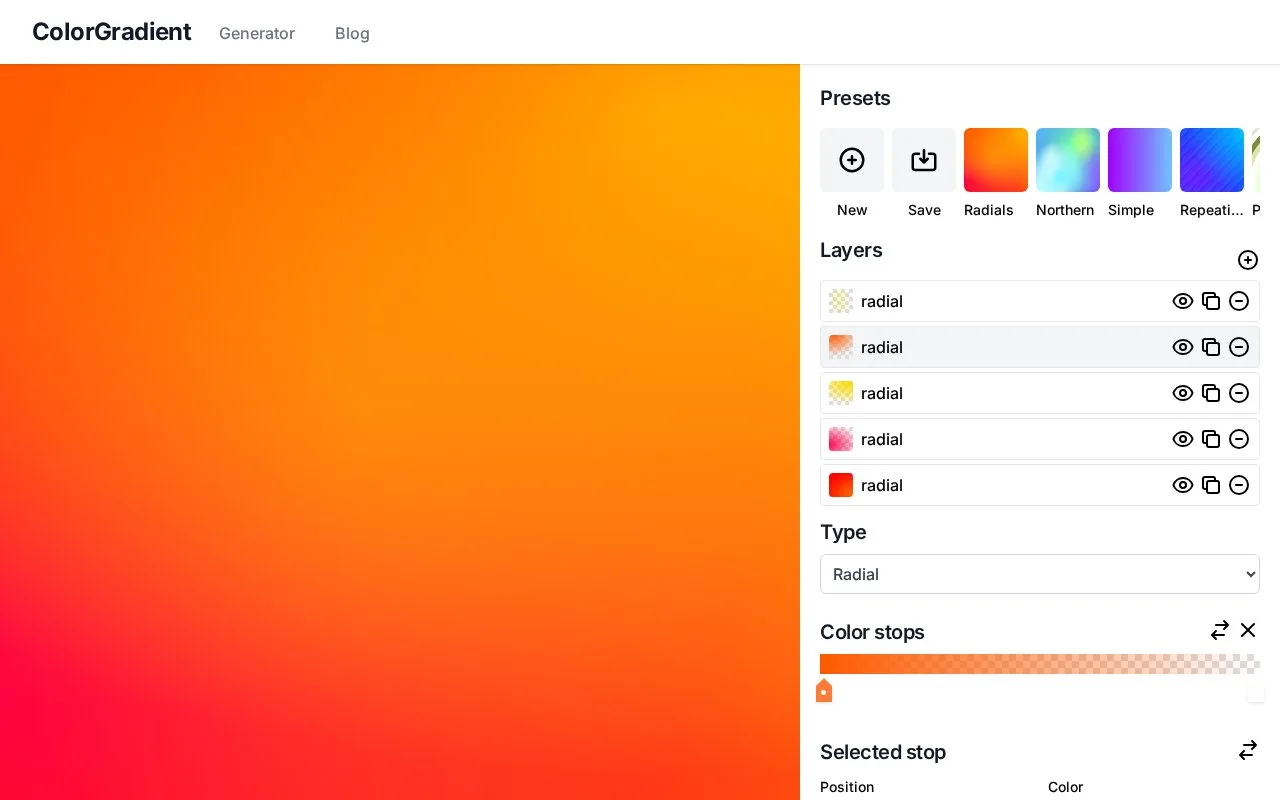Screen dimensions: 1280x800
Task: Remove the selected orange radial layer
Action: [x=1239, y=347]
